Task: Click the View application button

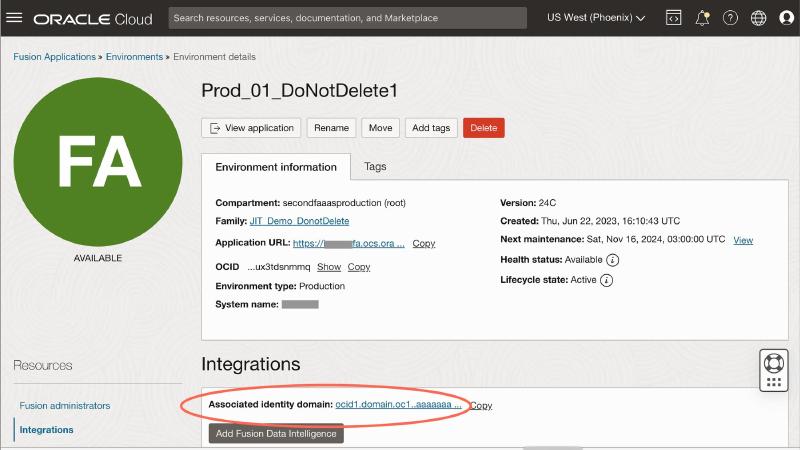Action: pos(251,128)
